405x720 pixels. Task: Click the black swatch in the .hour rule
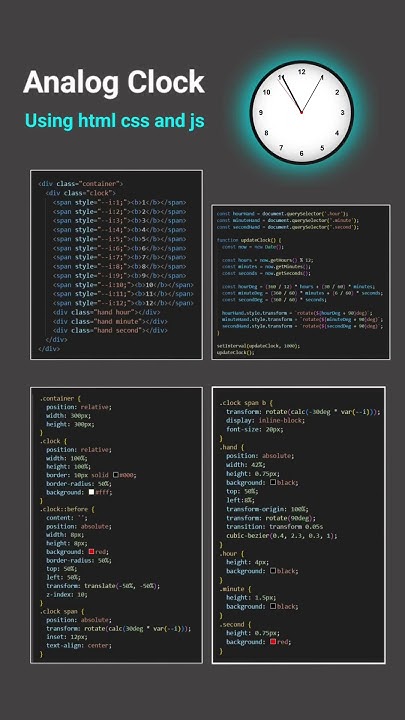(273, 571)
